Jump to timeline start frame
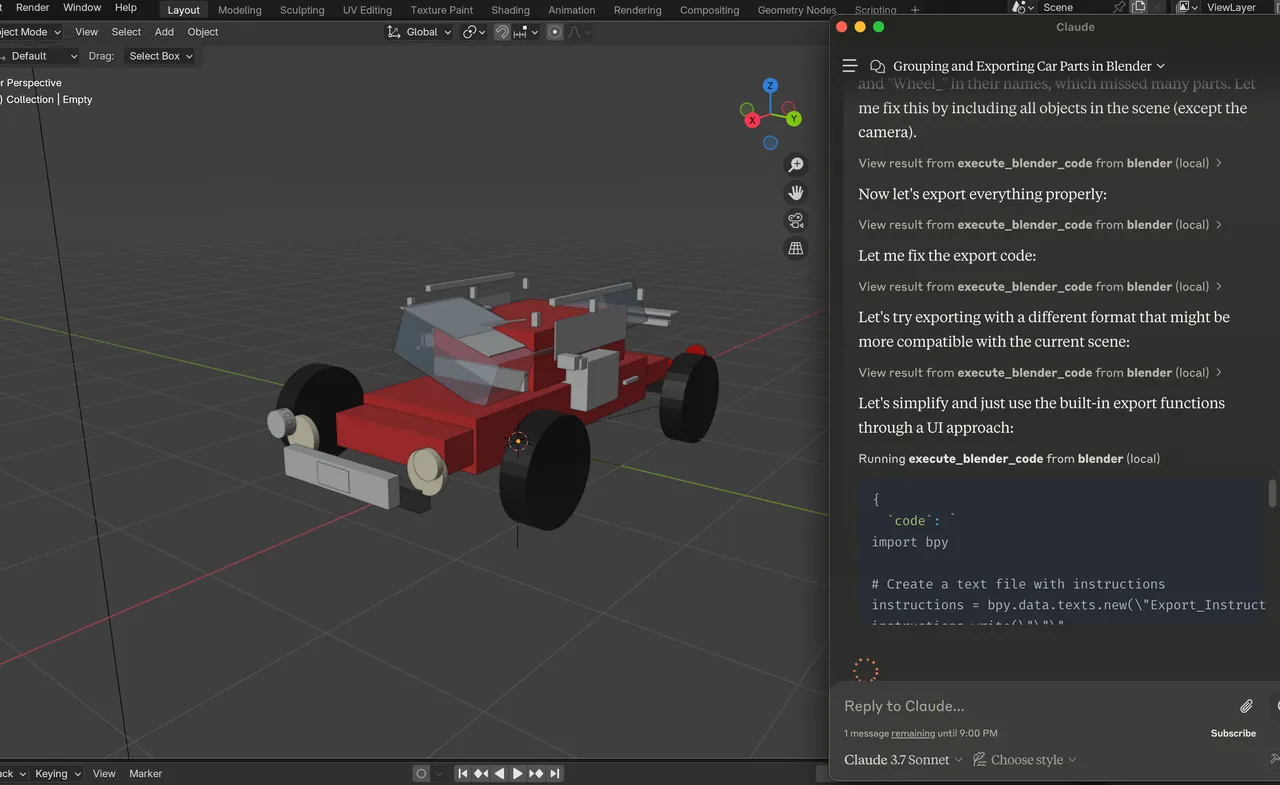The width and height of the screenshot is (1280, 785). 463,773
